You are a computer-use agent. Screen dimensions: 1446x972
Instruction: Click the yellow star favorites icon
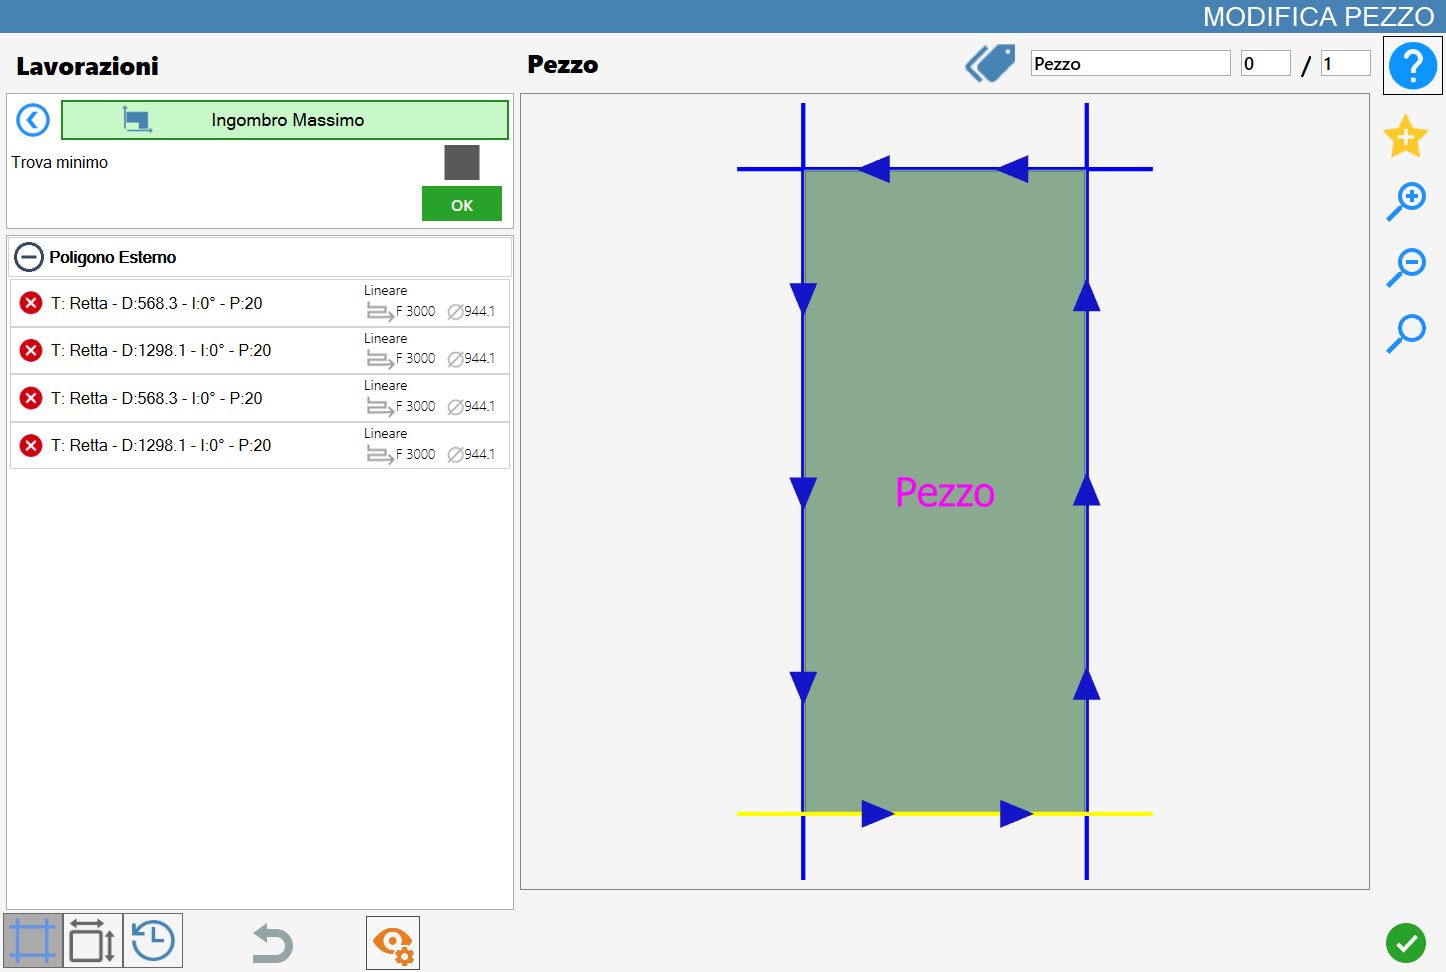coord(1405,136)
